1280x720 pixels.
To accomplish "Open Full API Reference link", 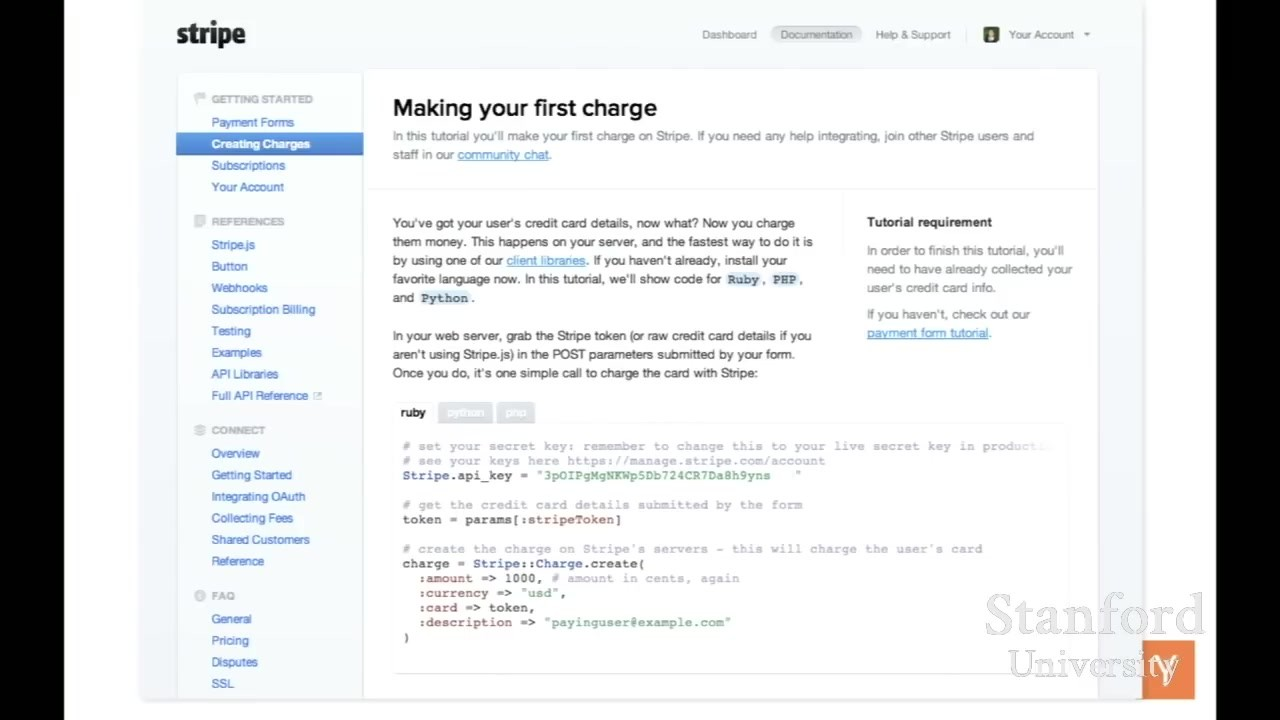I will 260,395.
